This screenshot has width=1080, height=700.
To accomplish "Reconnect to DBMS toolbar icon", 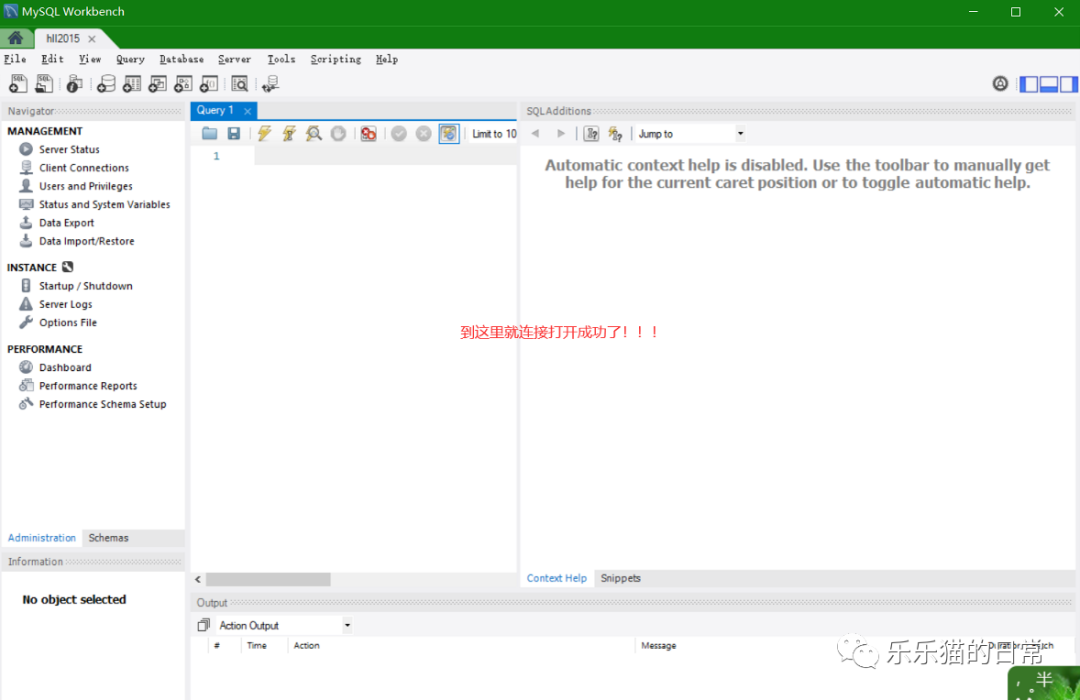I will [x=271, y=84].
